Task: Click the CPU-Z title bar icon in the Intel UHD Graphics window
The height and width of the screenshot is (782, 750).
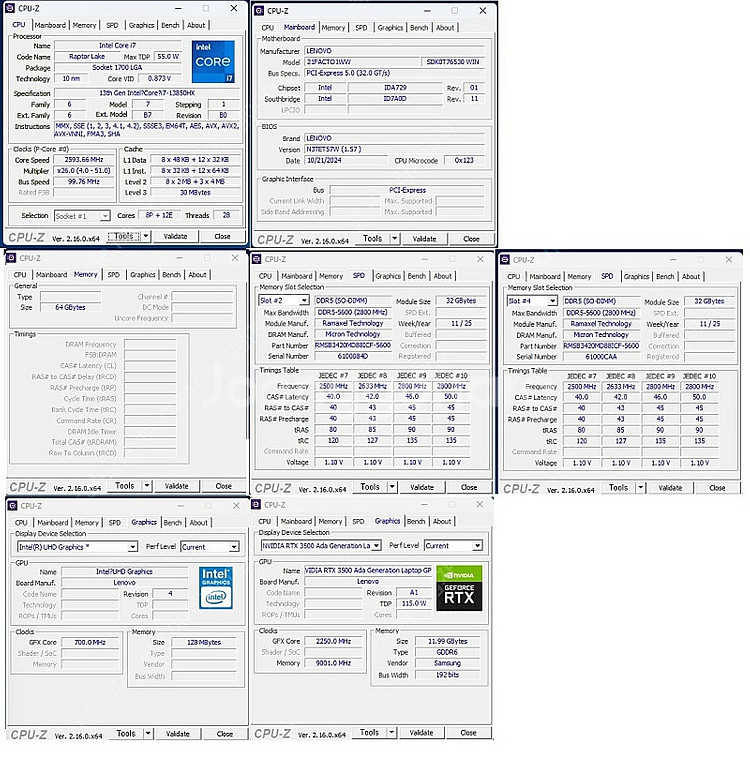Action: tap(12, 505)
